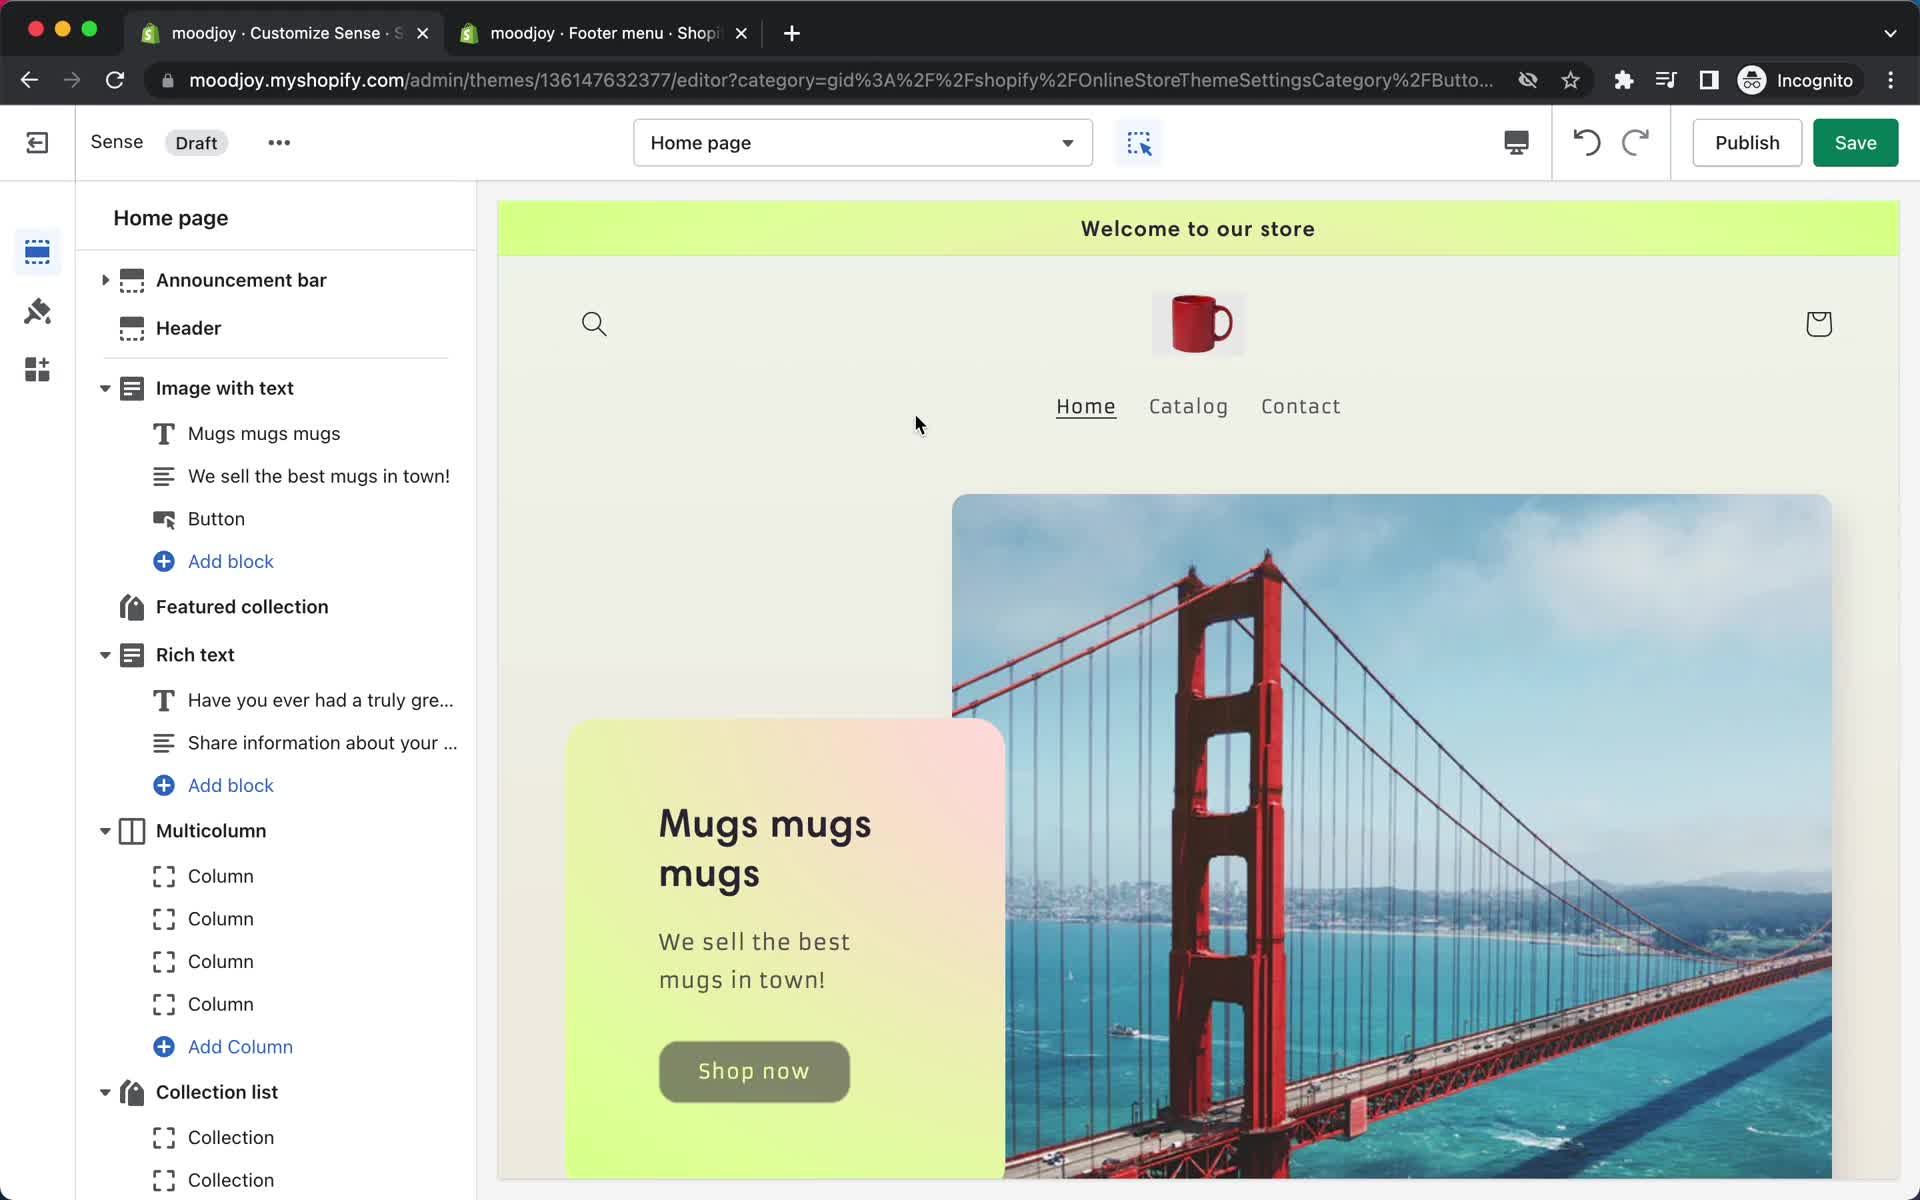Collapse the Image with text section
This screenshot has height=1200, width=1920.
tap(106, 387)
